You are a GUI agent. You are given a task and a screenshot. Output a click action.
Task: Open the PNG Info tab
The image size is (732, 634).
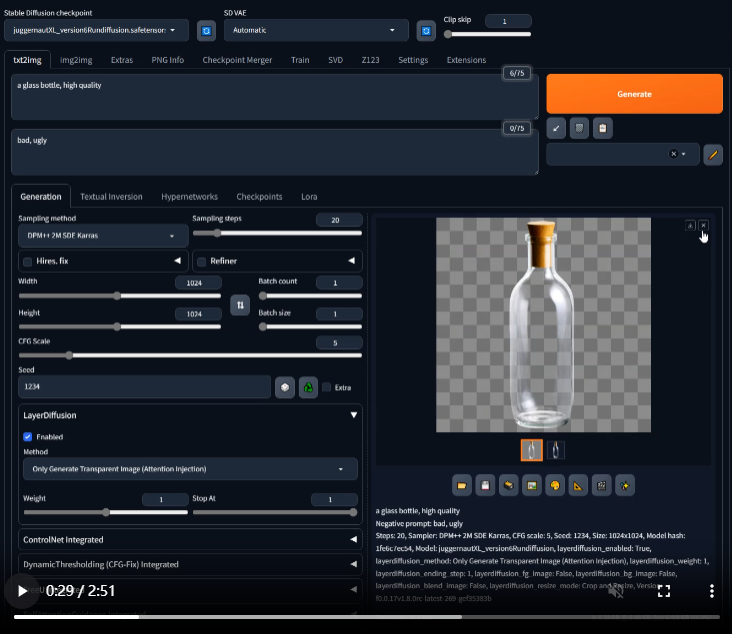(168, 60)
